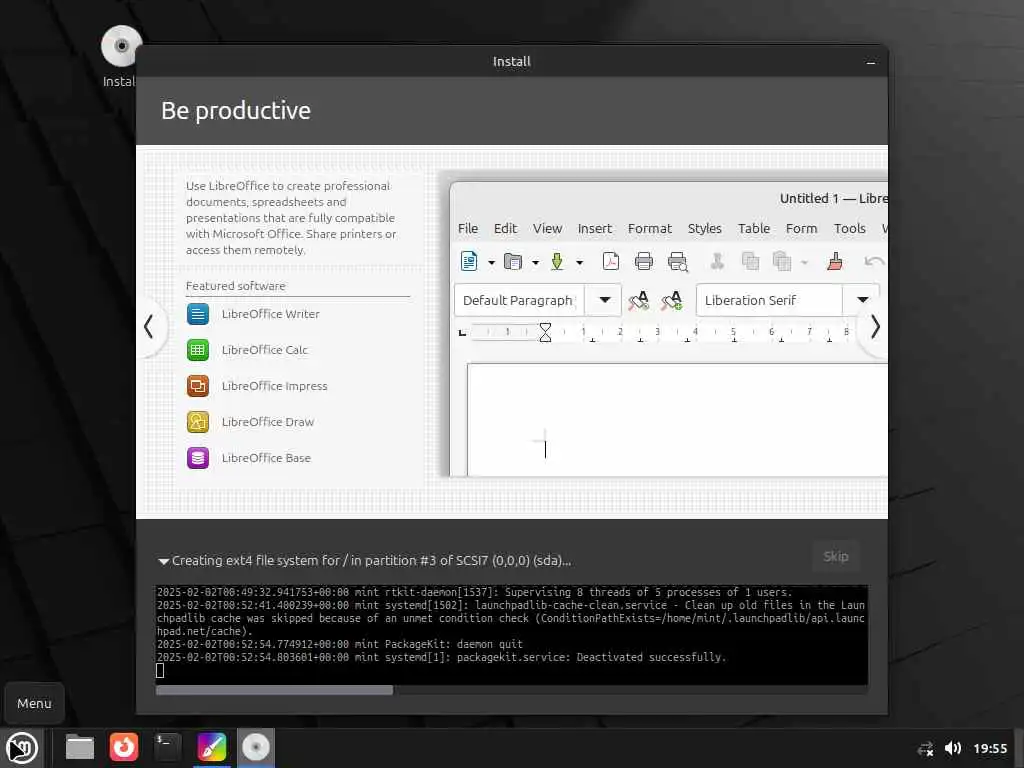Screen dimensions: 1024x768
Task: Click the LibreOffice Impress label
Action: click(274, 386)
